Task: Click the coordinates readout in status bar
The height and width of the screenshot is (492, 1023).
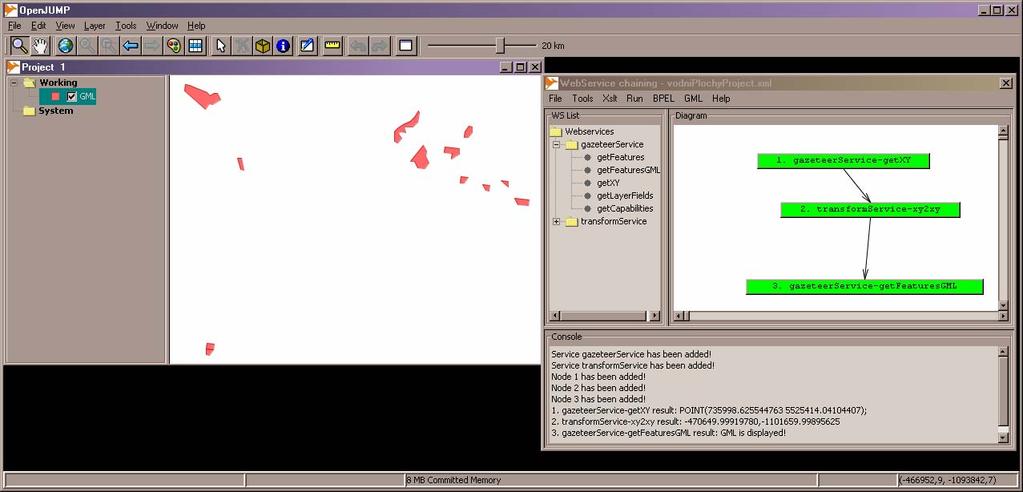Action: (x=957, y=480)
